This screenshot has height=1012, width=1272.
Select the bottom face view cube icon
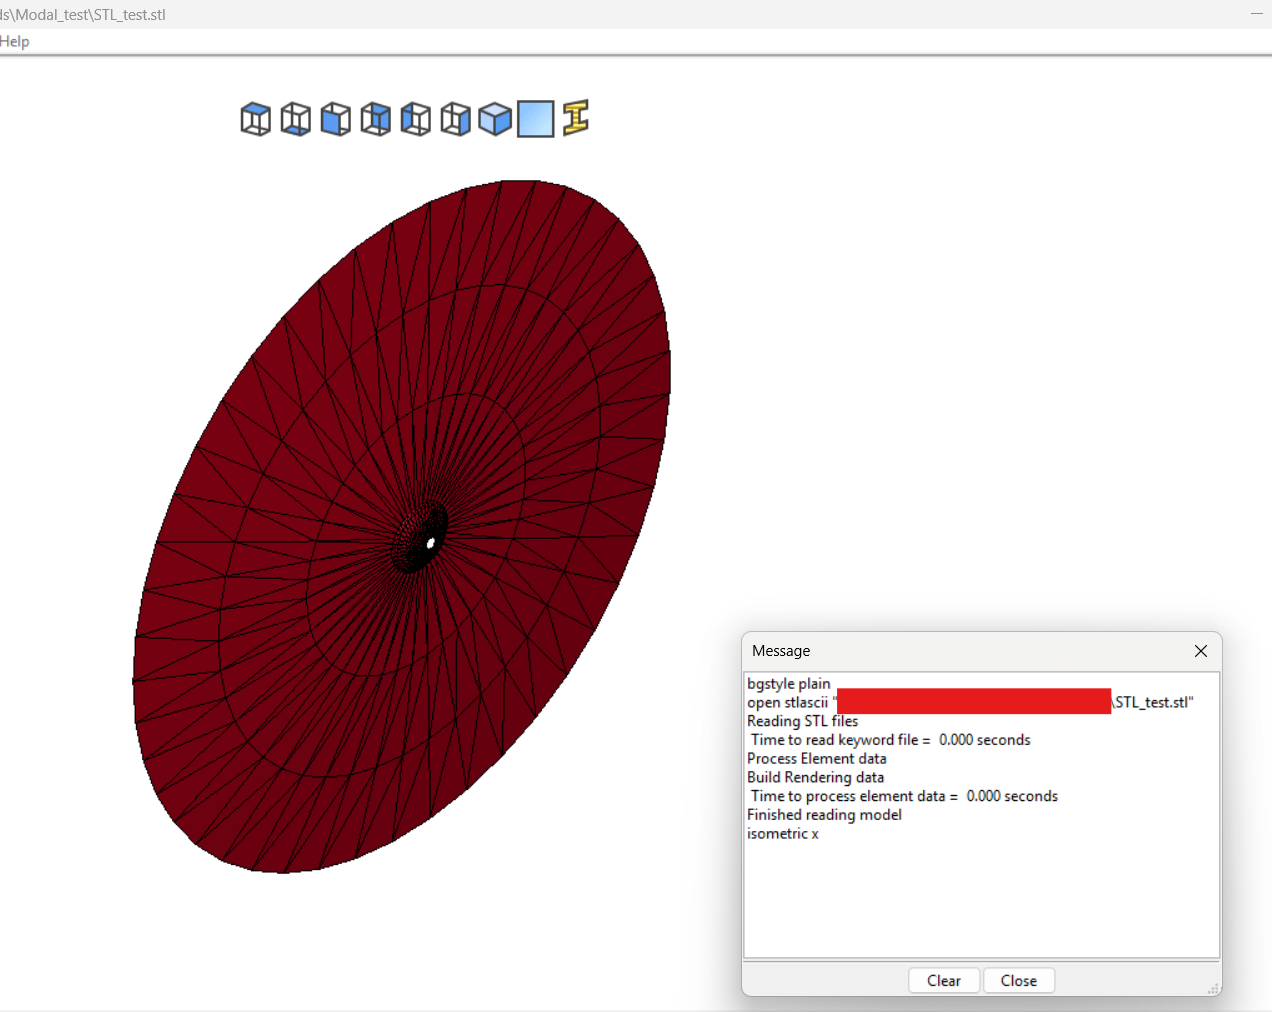click(x=296, y=119)
